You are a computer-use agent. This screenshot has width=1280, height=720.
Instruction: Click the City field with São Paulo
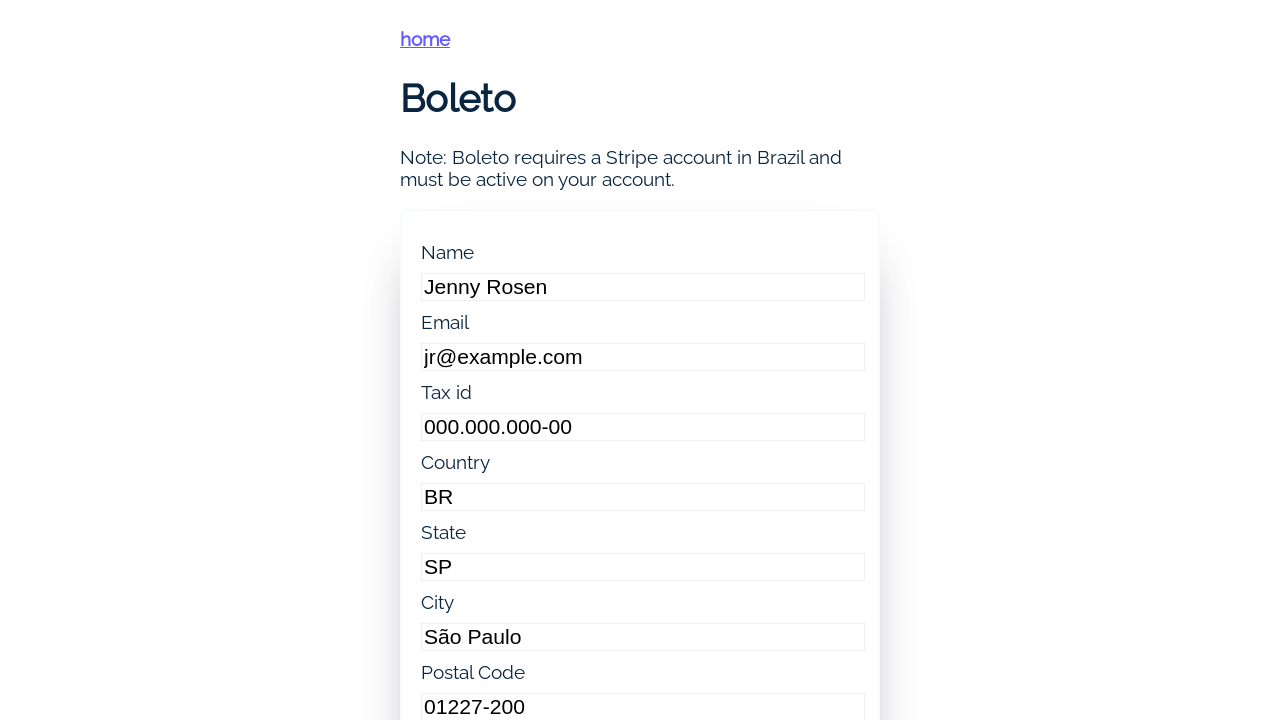pyautogui.click(x=642, y=637)
